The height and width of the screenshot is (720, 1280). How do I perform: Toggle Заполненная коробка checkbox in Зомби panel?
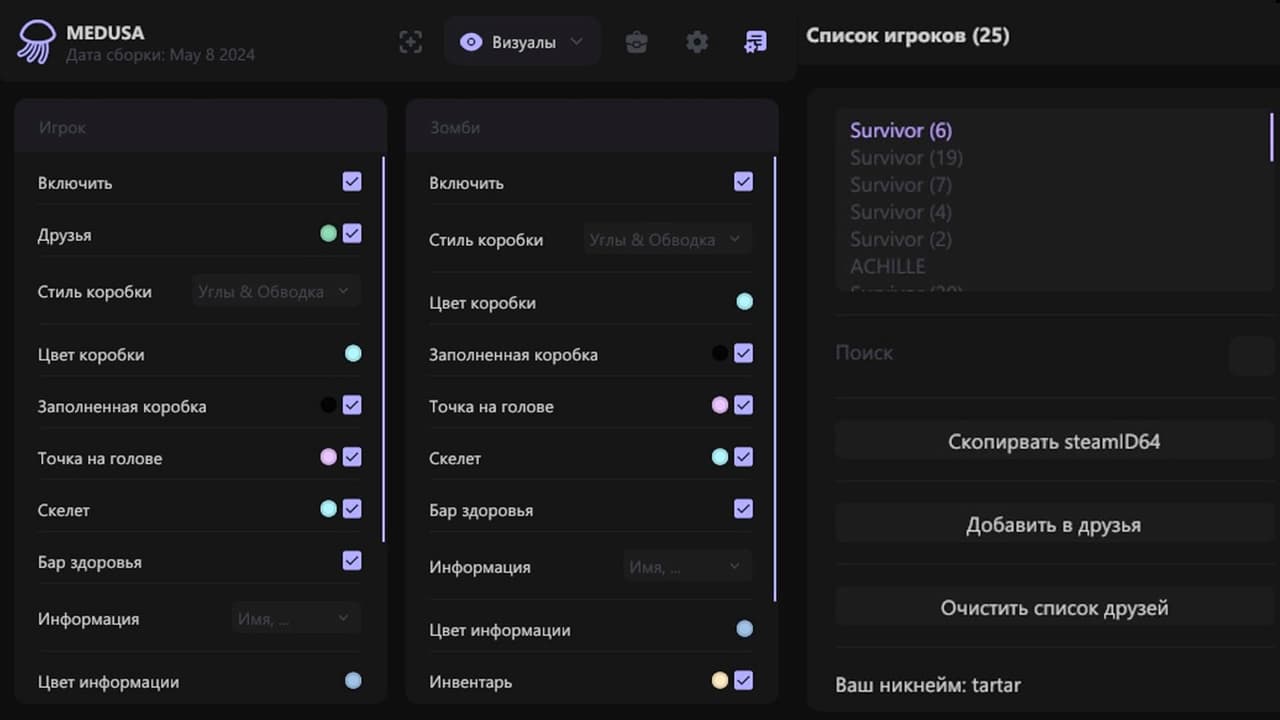click(x=743, y=353)
